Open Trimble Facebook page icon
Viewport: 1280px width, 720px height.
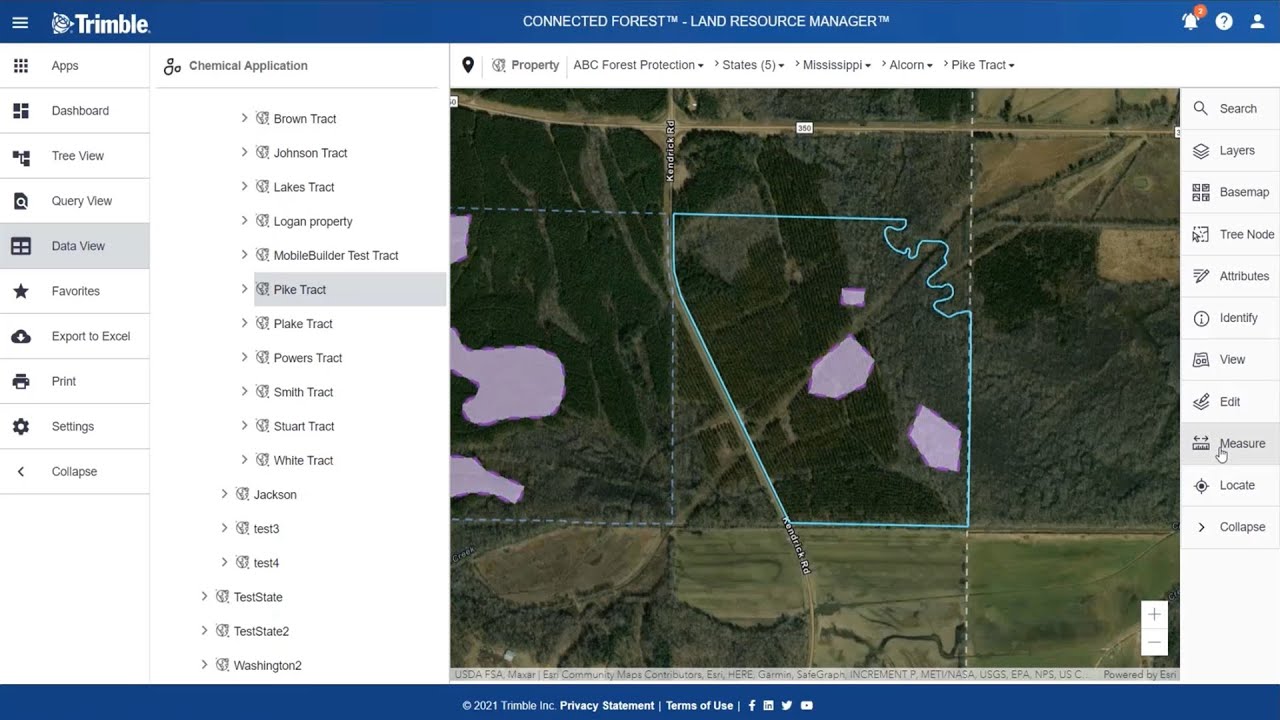(751, 706)
